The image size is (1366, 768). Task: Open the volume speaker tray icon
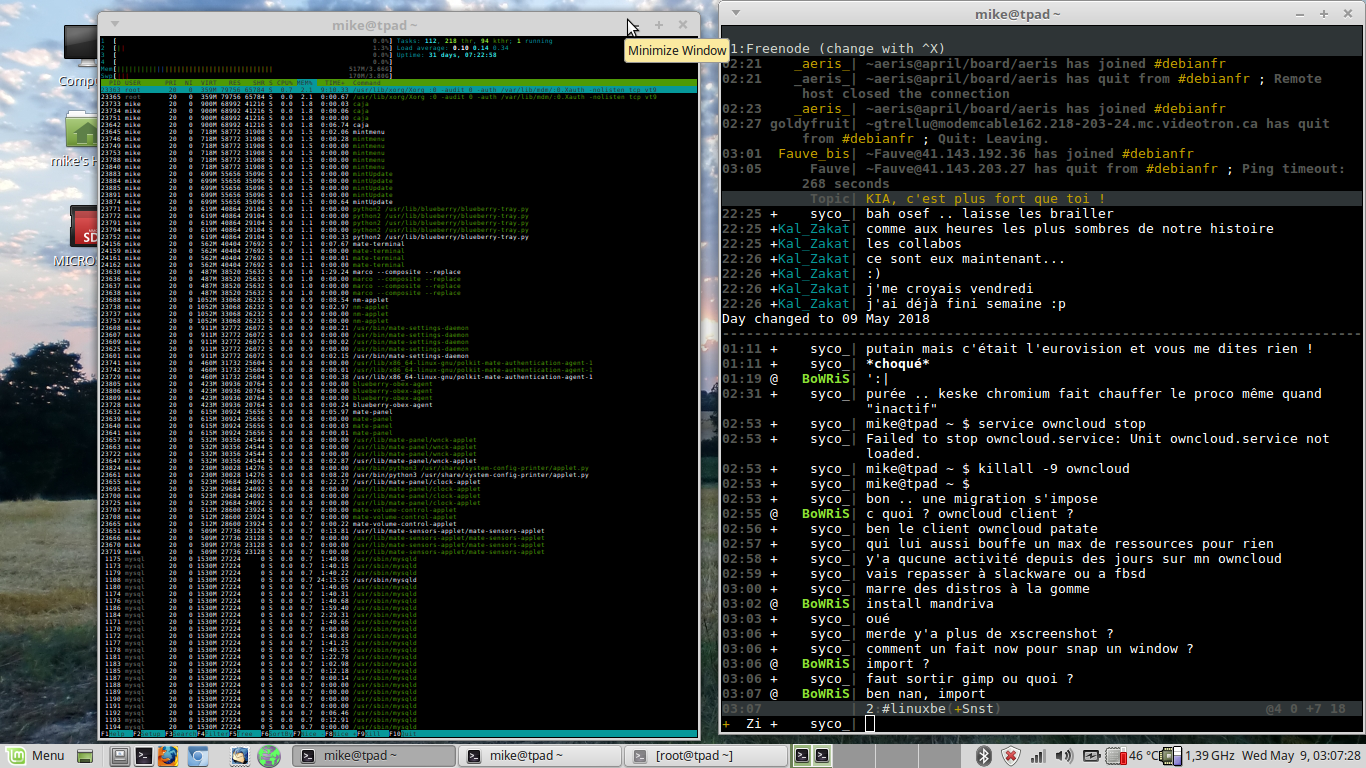[x=1063, y=756]
